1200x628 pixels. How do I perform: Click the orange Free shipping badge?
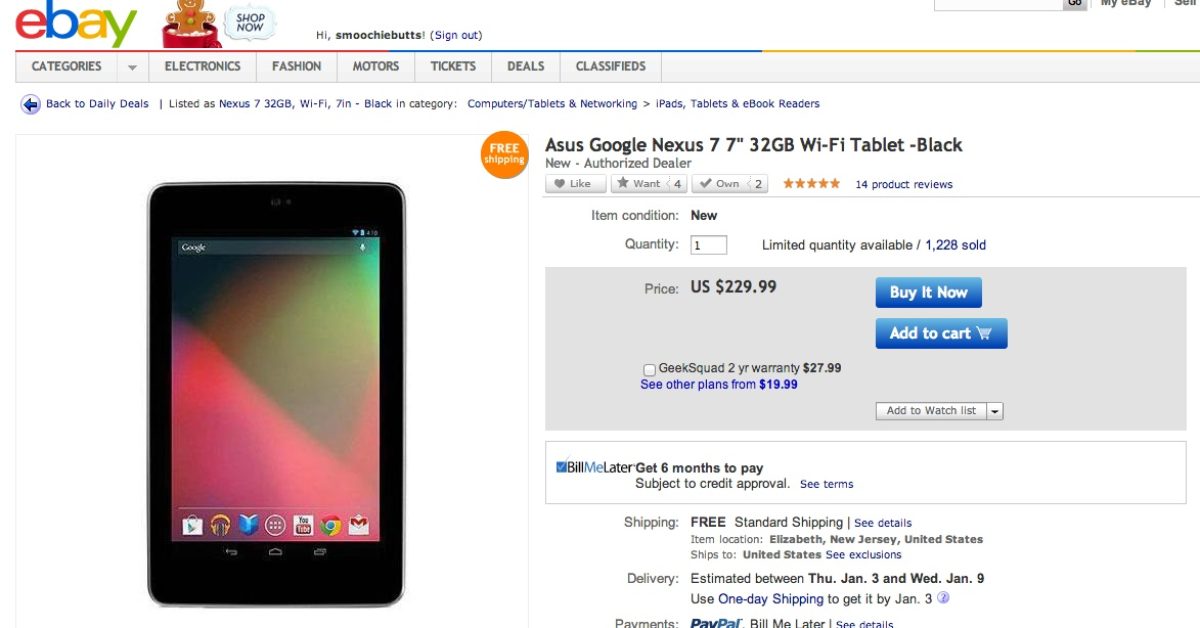point(504,154)
